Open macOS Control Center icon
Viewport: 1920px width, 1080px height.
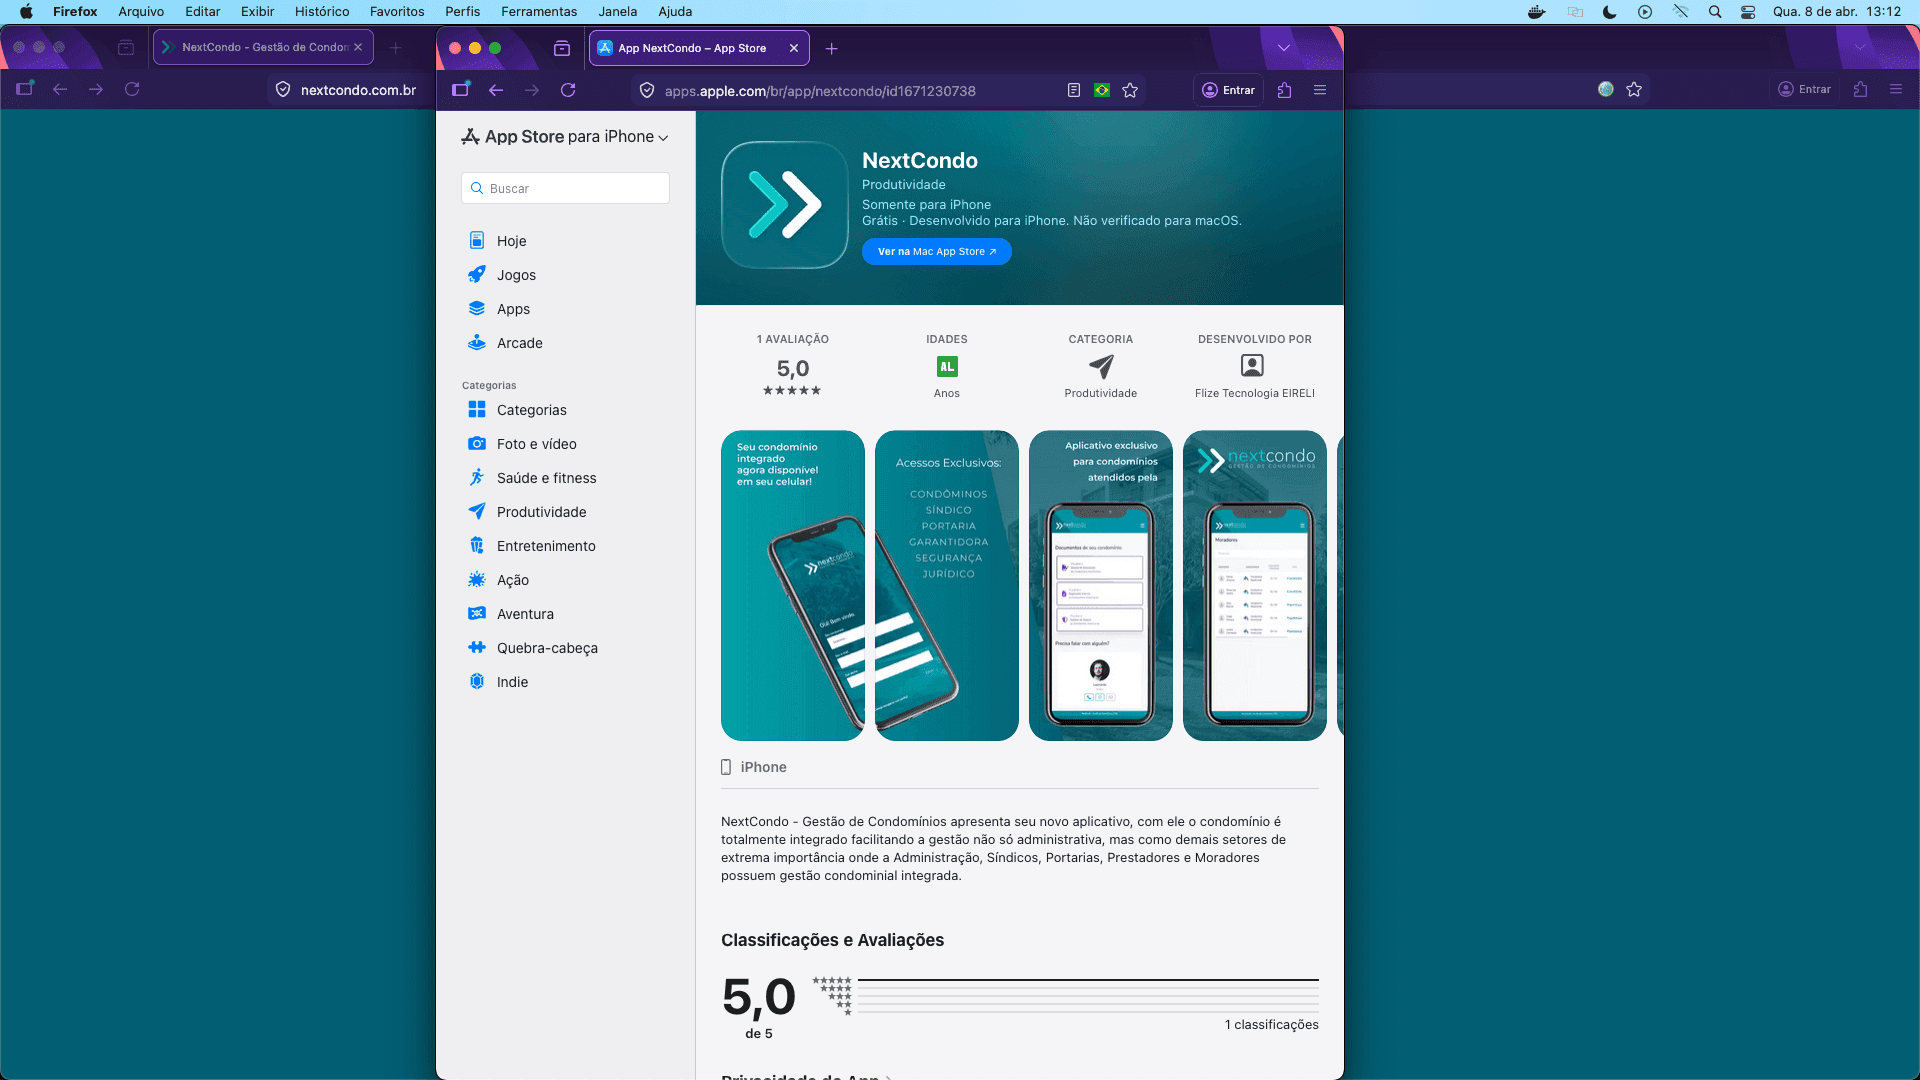click(x=1748, y=12)
